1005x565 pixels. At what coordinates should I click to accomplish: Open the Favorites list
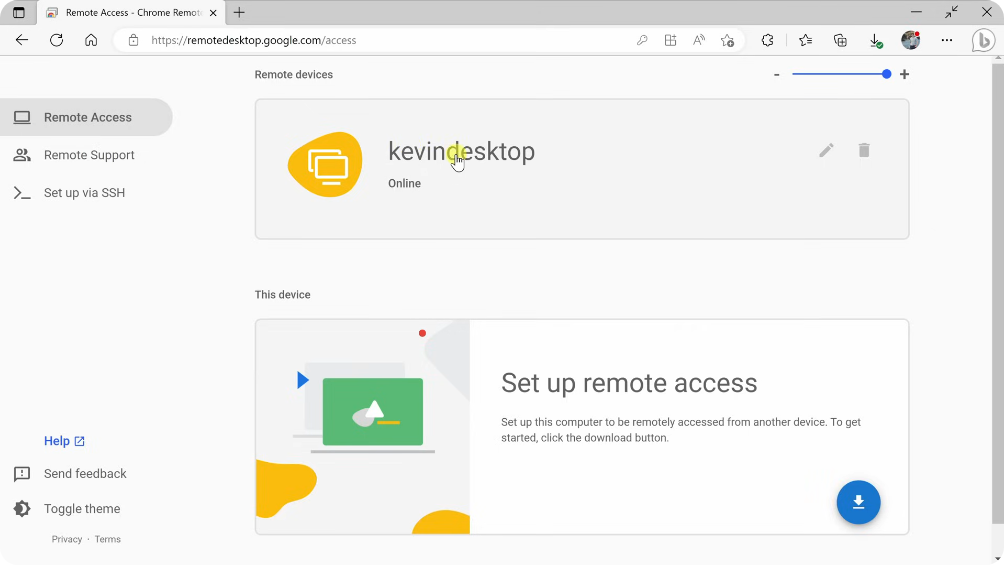[x=806, y=40]
